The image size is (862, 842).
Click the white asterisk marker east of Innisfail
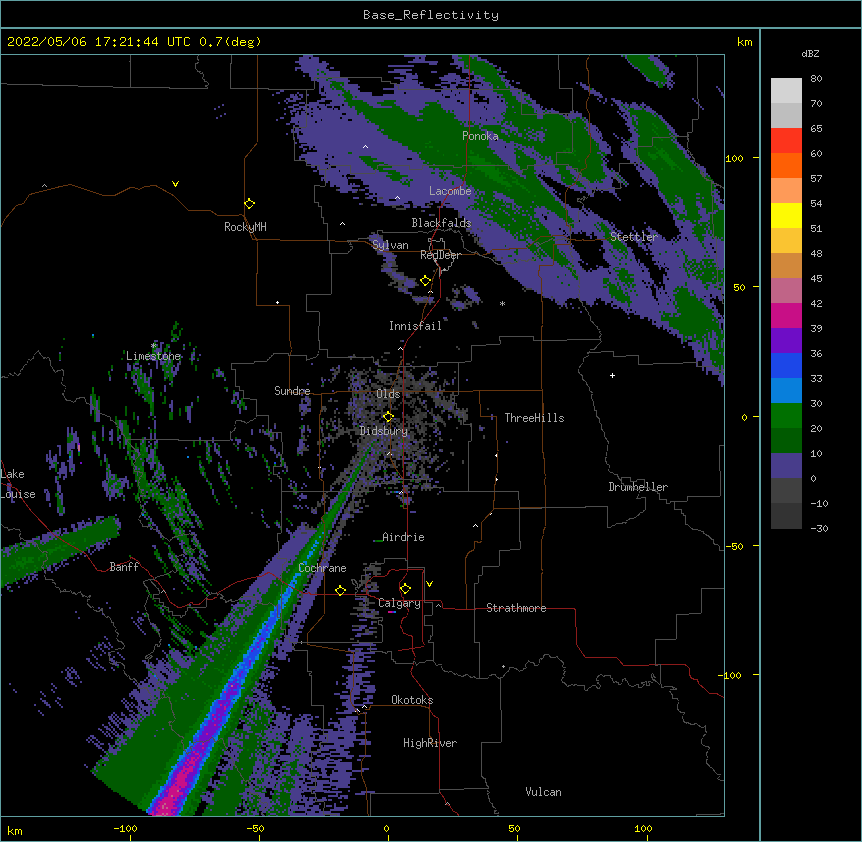[502, 303]
